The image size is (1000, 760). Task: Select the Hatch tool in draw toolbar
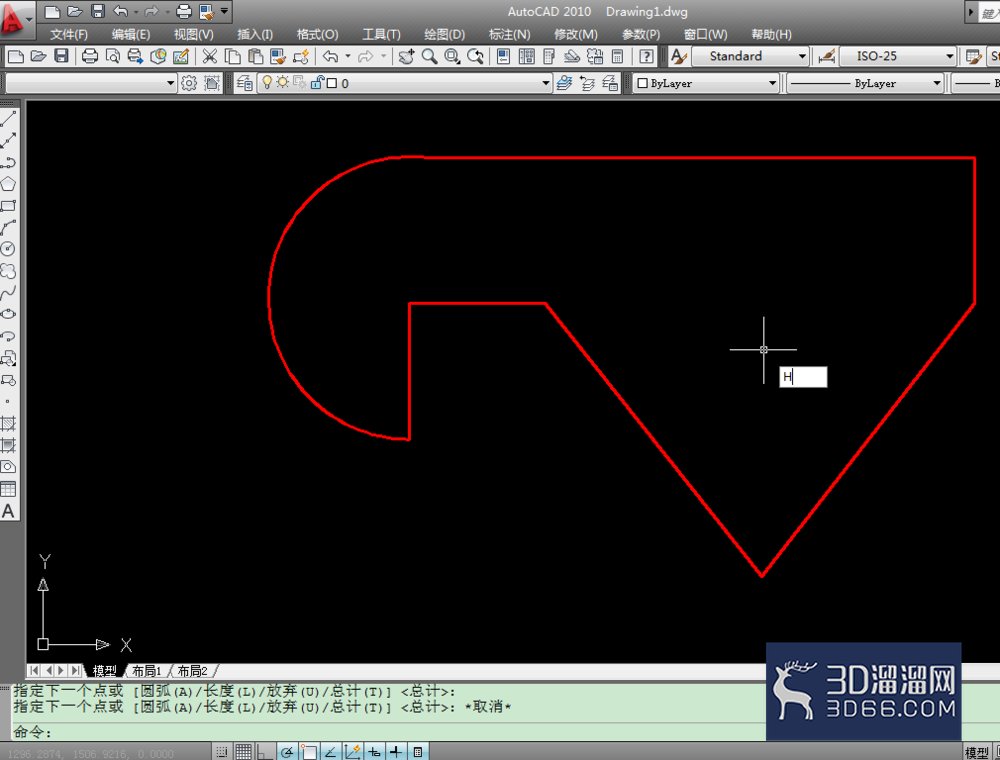pos(8,423)
